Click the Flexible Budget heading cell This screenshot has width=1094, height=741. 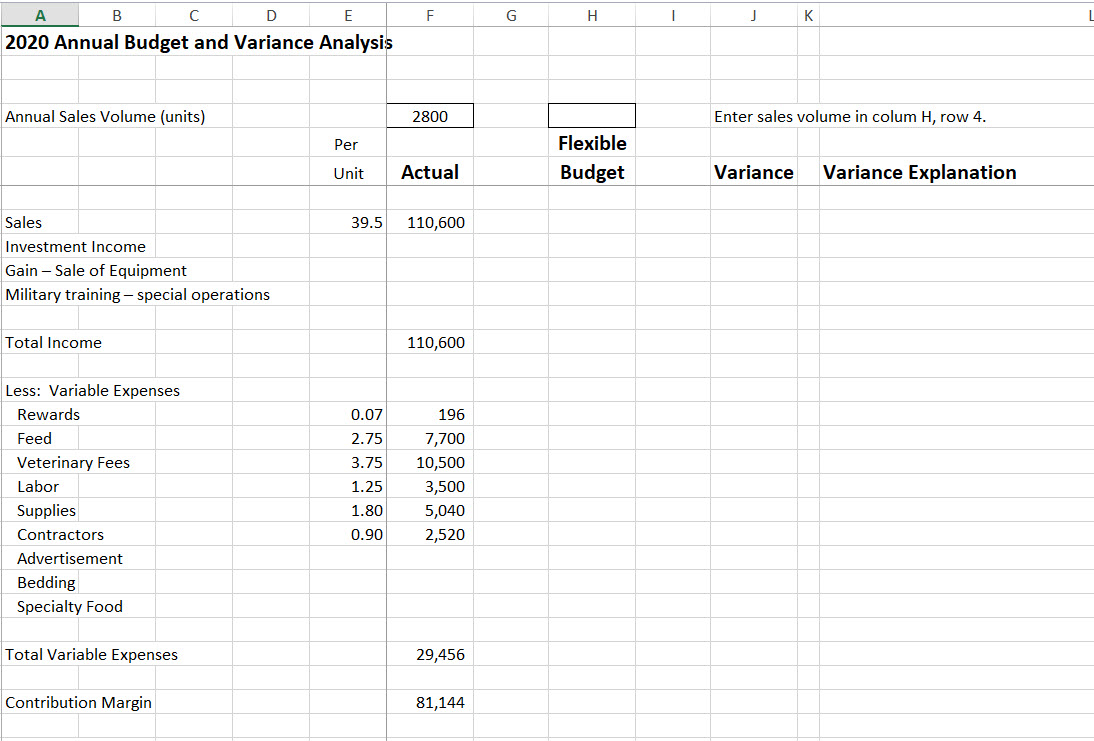coord(592,172)
